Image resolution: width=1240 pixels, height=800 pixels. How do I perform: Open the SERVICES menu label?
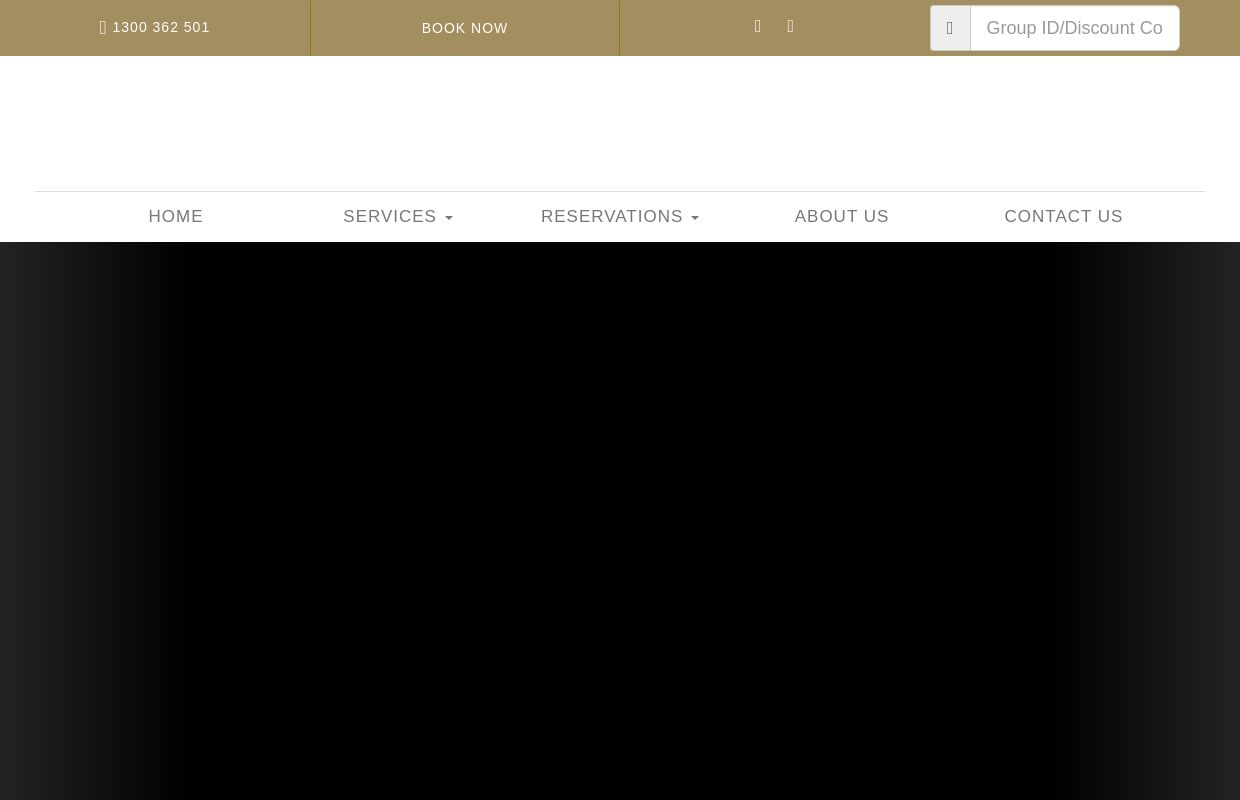[389, 217]
